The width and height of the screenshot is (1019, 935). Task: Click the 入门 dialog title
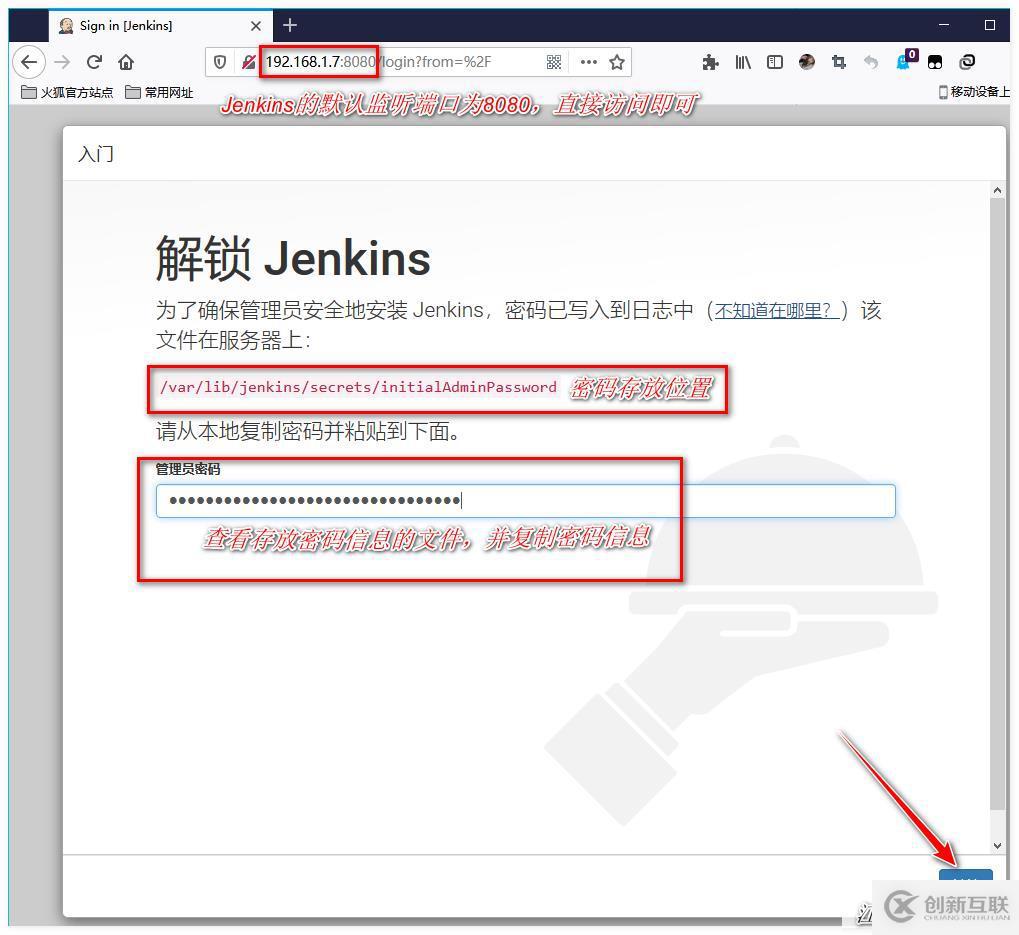coord(96,154)
